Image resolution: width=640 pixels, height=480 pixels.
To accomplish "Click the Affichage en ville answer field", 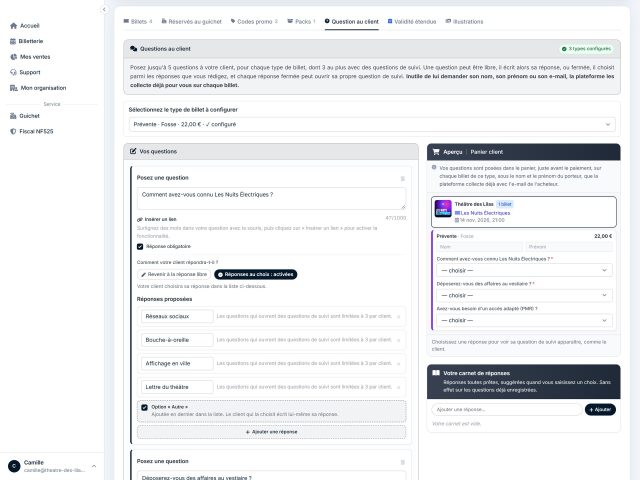I will [177, 363].
